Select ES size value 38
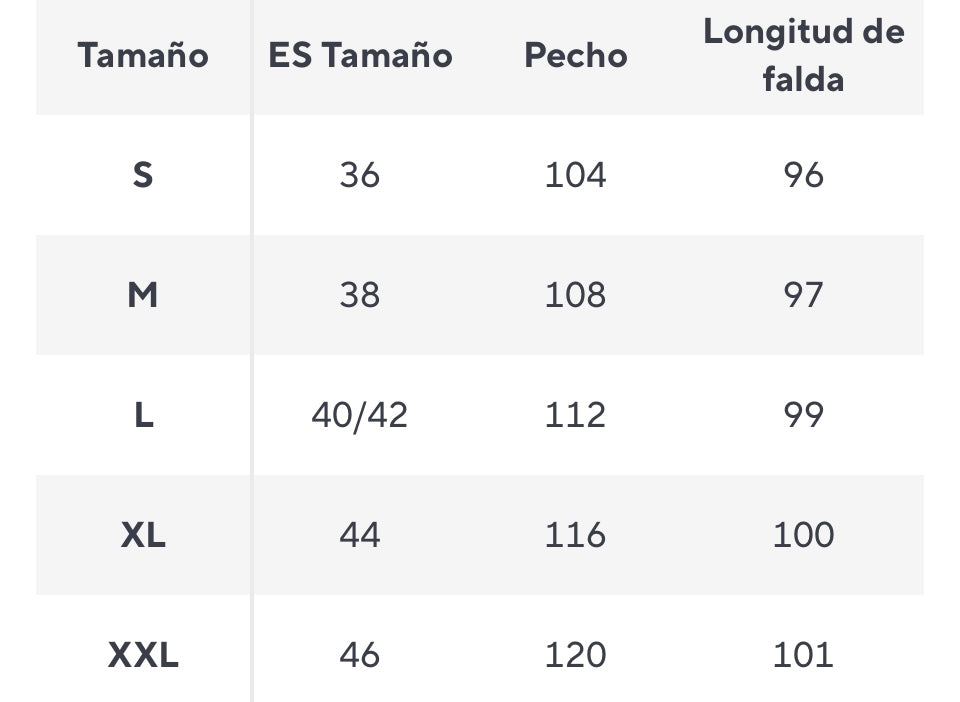The height and width of the screenshot is (702, 960). click(360, 295)
